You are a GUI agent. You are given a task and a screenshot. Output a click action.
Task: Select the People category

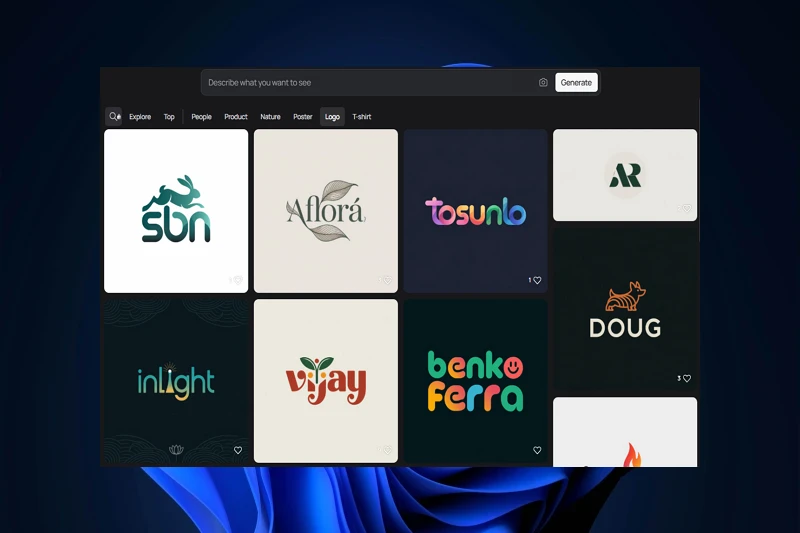(202, 117)
